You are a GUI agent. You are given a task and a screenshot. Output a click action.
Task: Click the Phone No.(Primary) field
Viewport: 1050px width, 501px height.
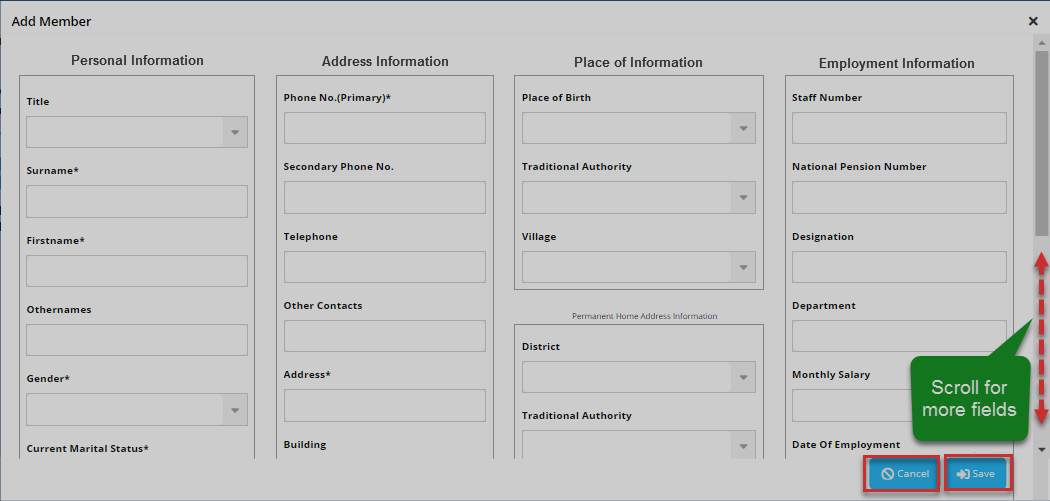(385, 128)
